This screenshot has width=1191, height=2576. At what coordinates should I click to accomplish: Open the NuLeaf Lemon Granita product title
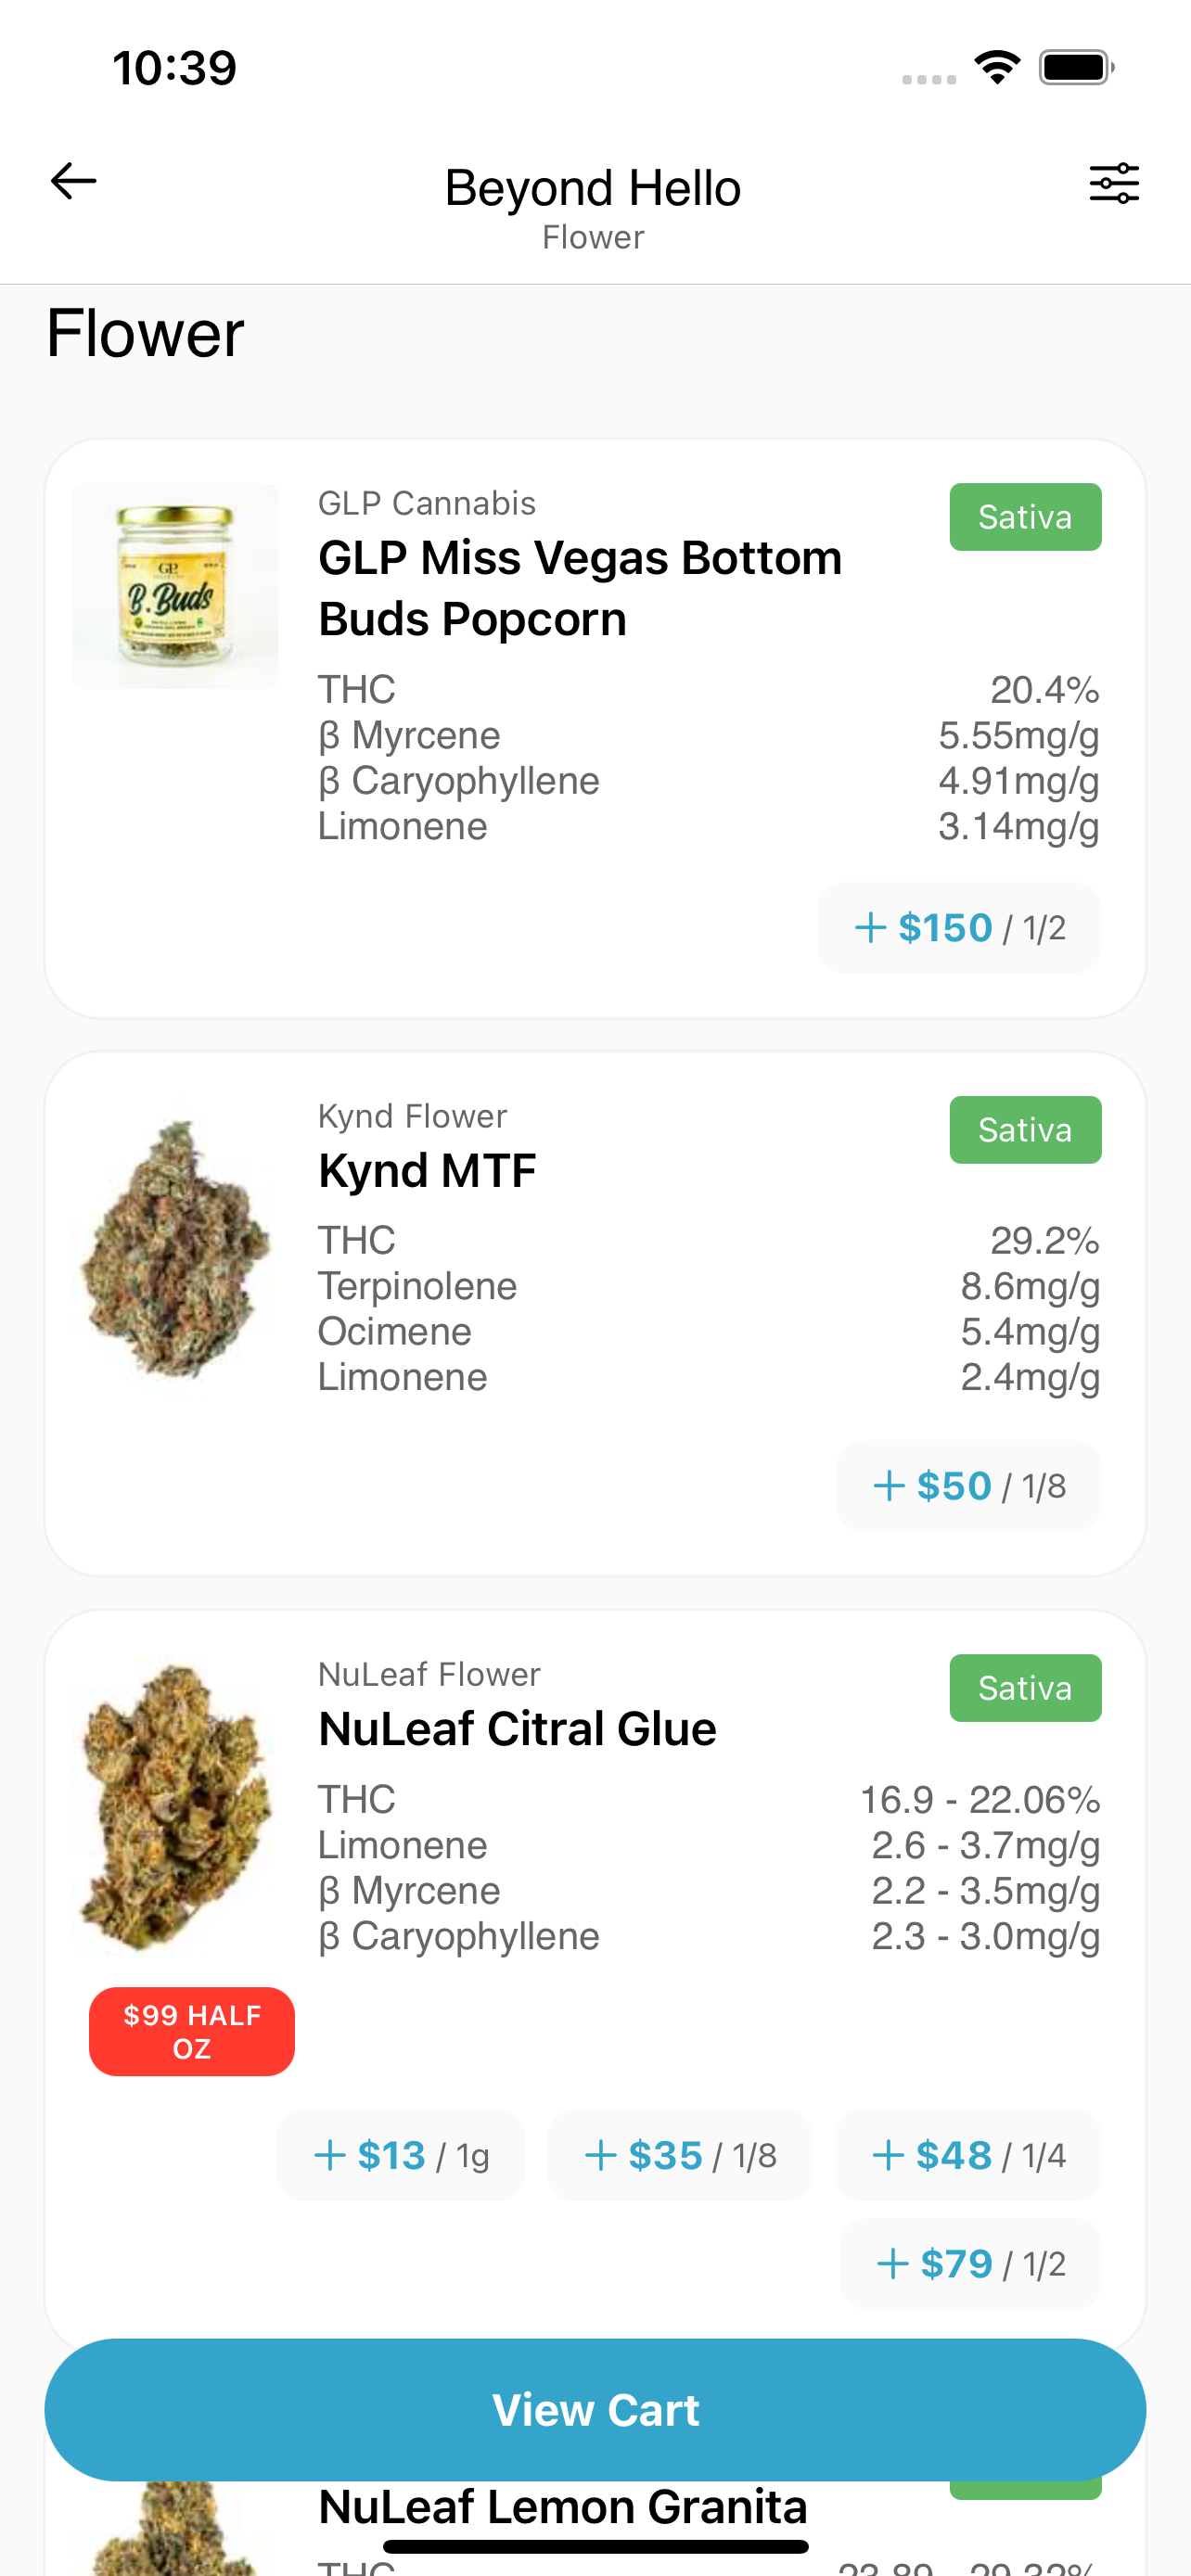click(562, 2506)
